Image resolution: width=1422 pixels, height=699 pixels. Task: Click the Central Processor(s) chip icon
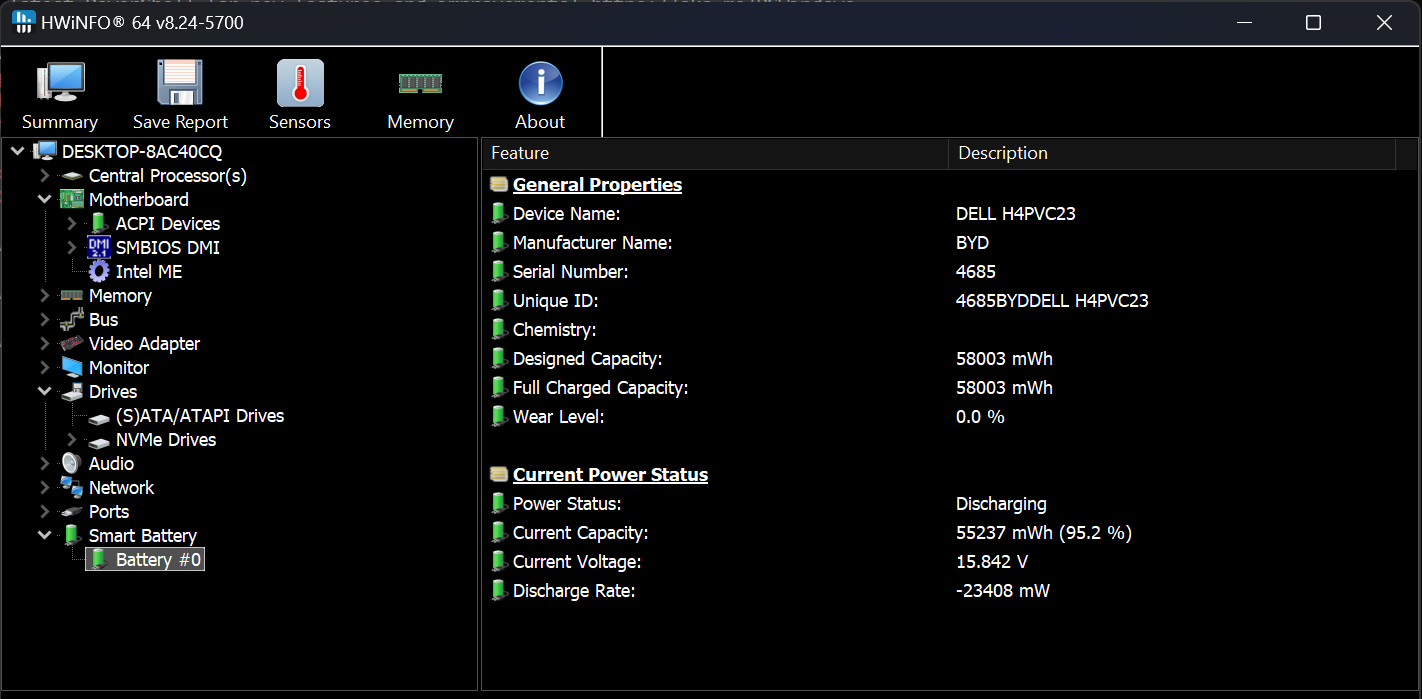click(x=72, y=176)
